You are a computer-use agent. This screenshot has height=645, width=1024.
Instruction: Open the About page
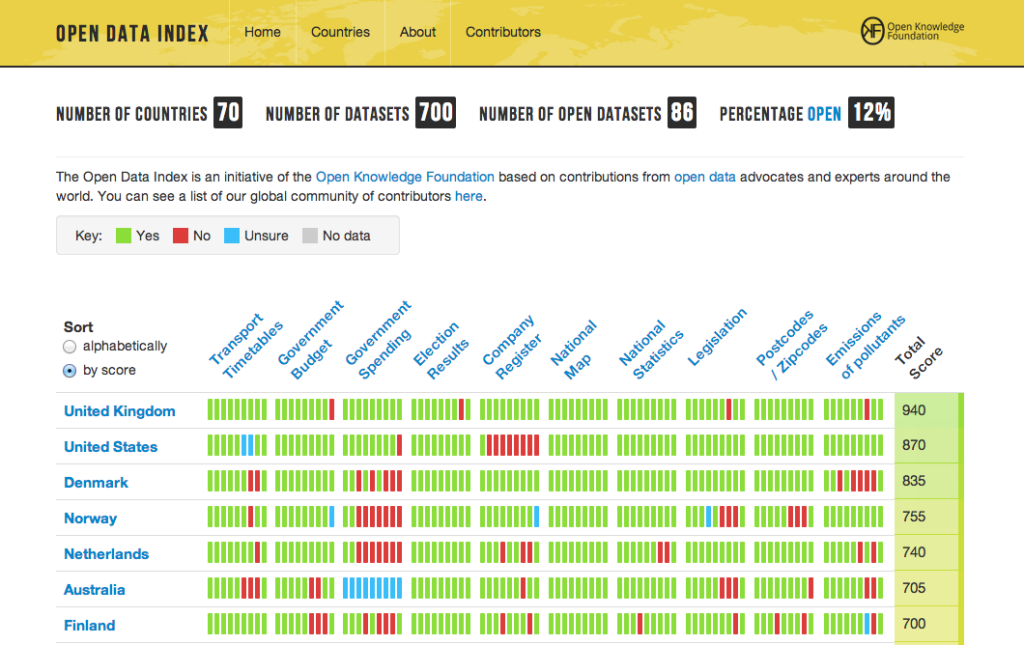click(x=417, y=32)
